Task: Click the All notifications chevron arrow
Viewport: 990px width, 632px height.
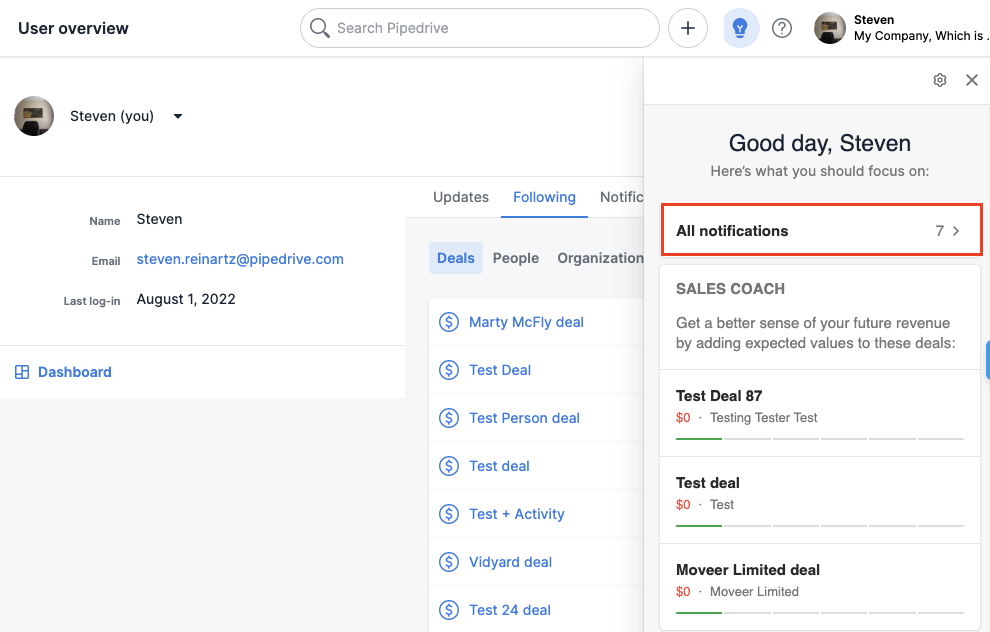Action: [x=956, y=231]
